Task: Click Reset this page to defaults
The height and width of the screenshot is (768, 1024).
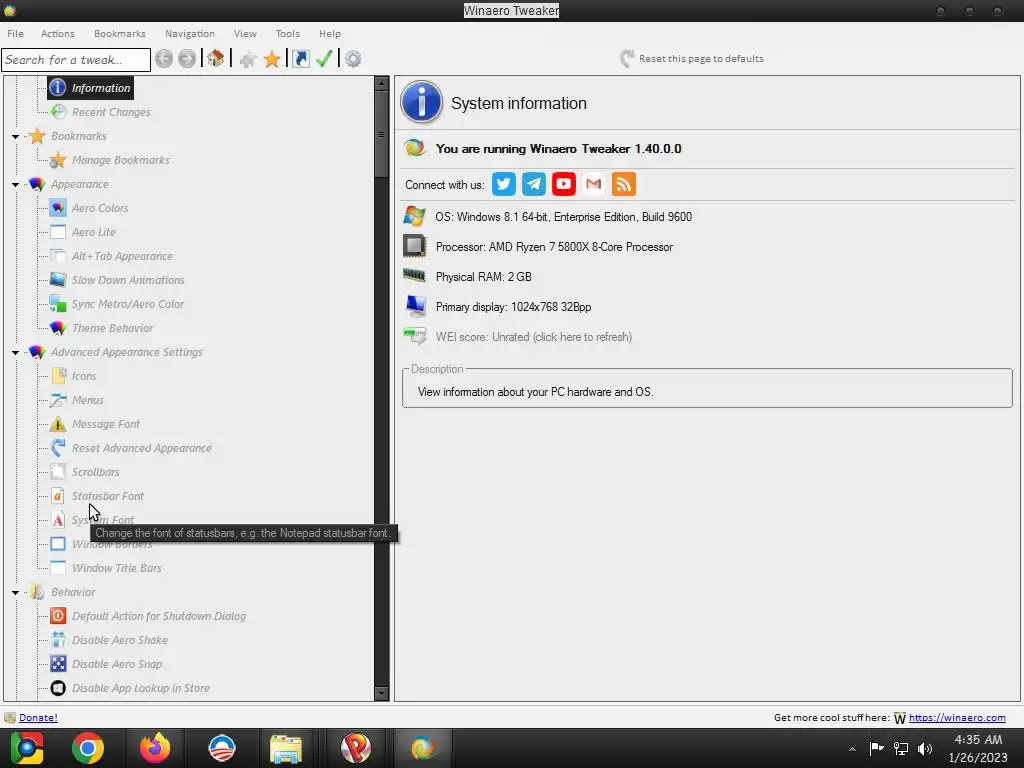Action: 692,59
